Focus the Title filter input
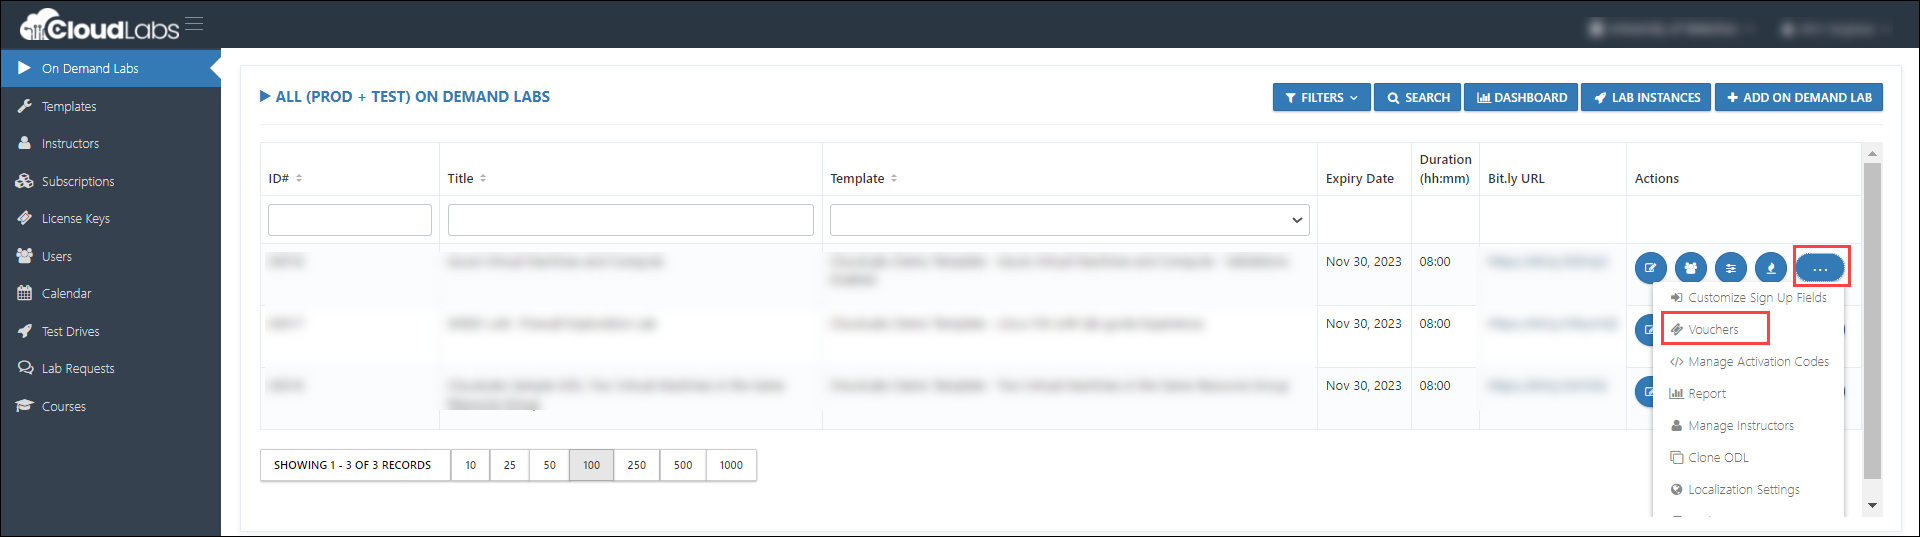Viewport: 1920px width, 537px height. [631, 220]
